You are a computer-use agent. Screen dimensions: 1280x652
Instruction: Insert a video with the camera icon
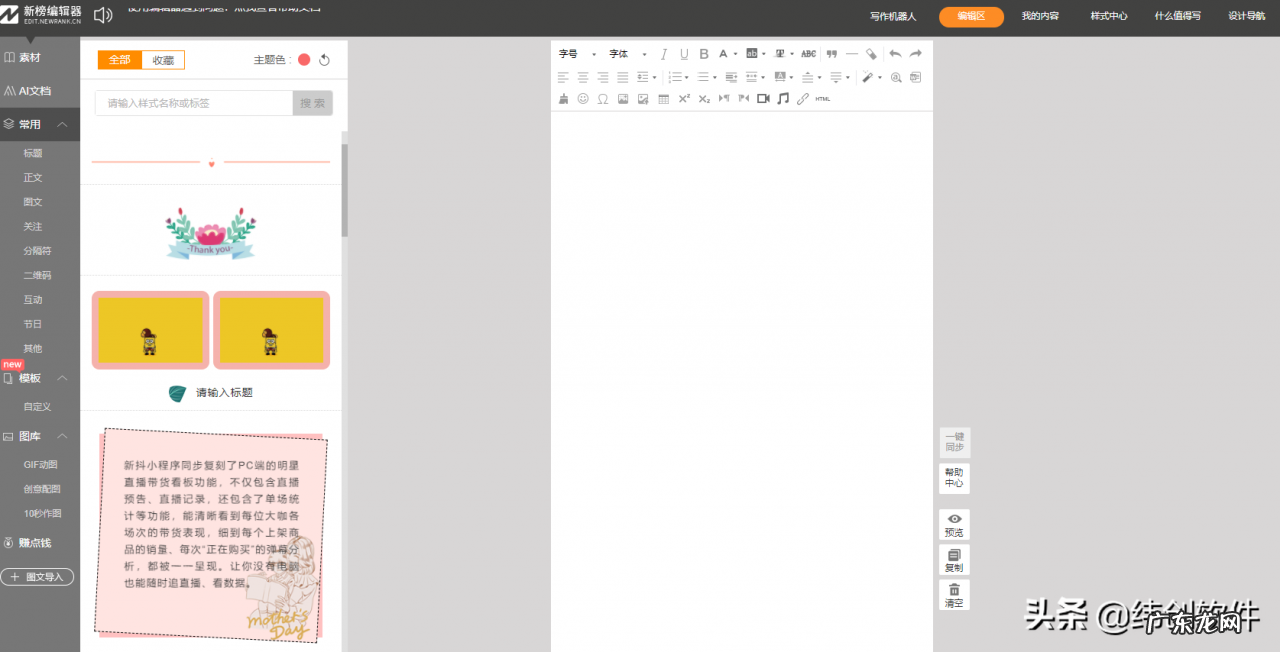pyautogui.click(x=763, y=99)
